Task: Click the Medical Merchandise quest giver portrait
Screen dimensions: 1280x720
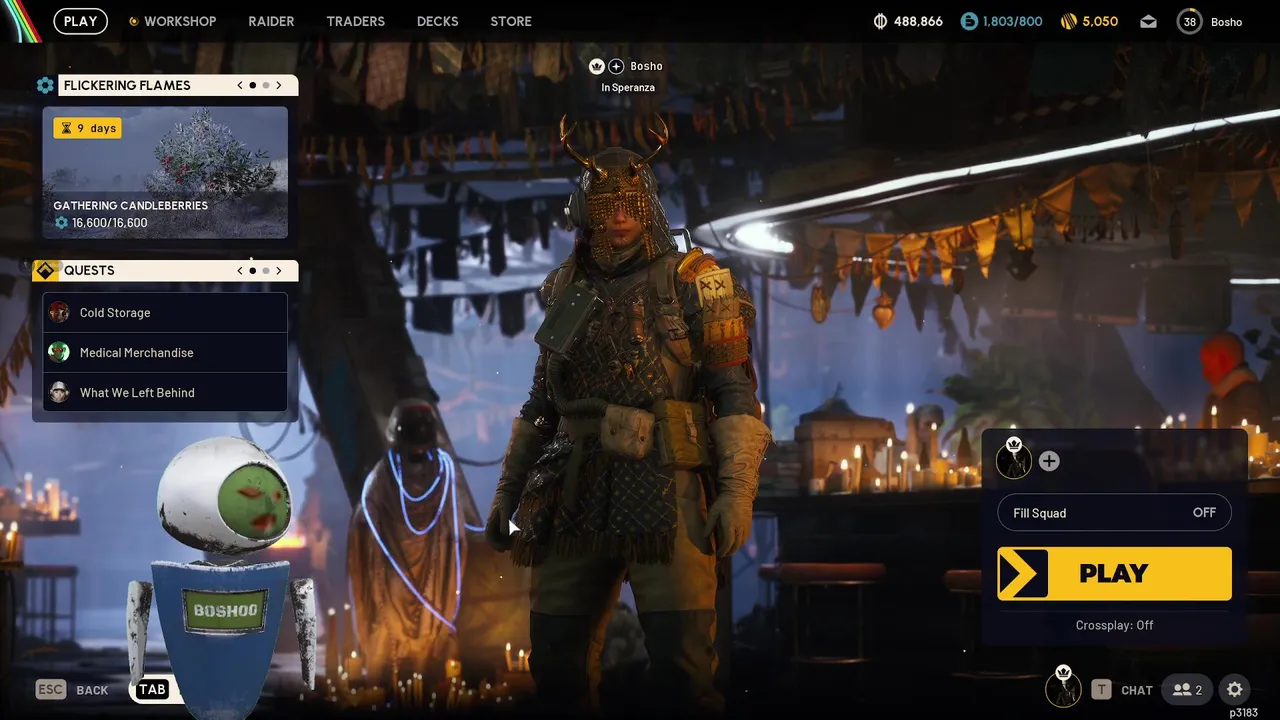Action: pyautogui.click(x=59, y=352)
